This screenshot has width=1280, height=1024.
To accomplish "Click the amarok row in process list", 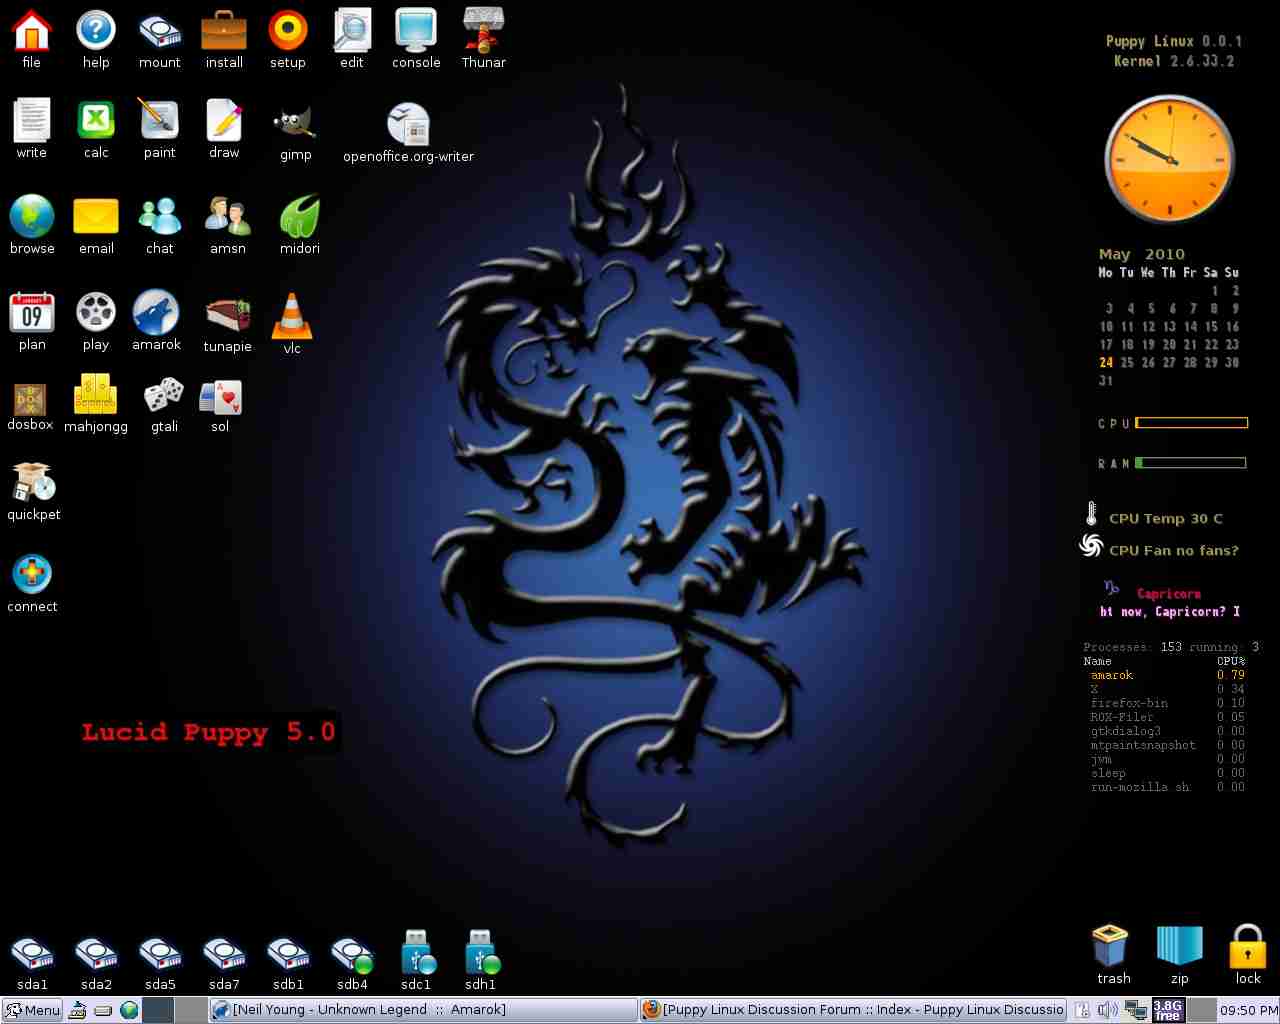I will pos(1166,675).
